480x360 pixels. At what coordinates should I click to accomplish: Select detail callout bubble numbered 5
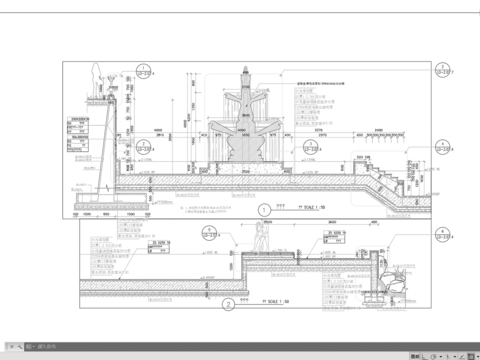(209, 233)
